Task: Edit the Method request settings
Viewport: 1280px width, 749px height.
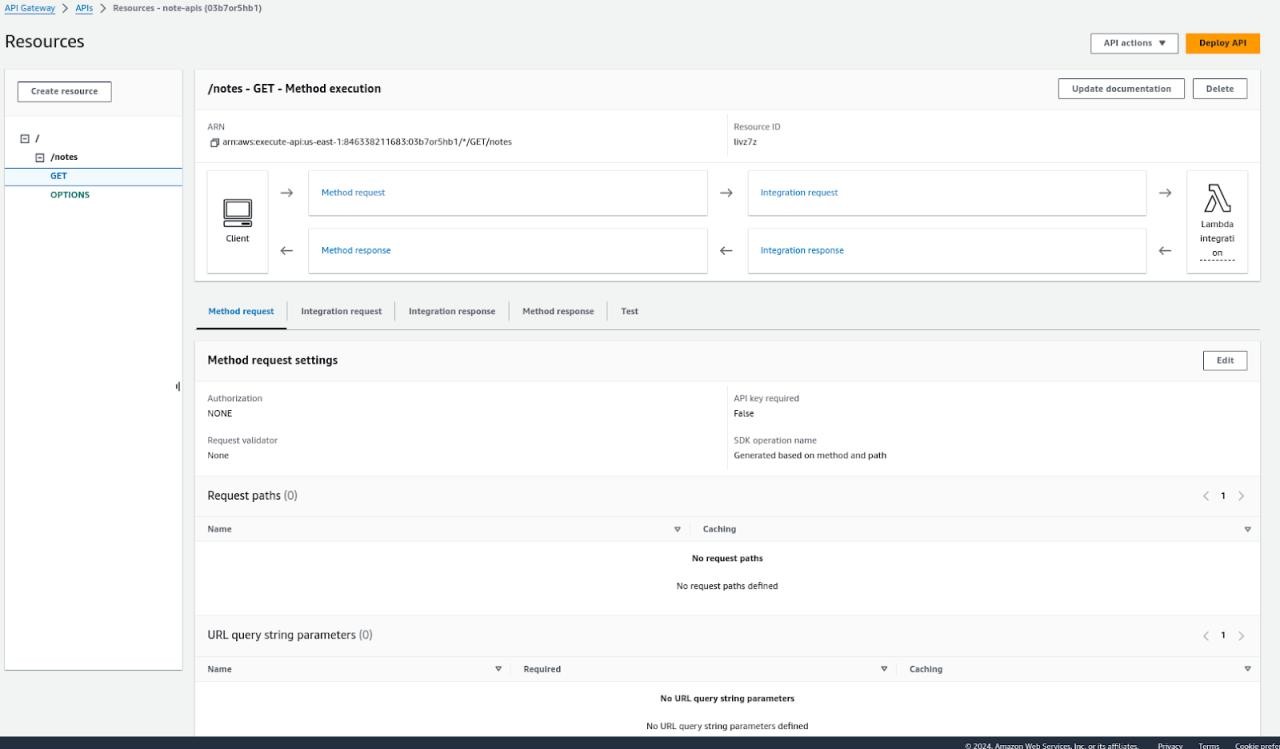Action: (1225, 360)
